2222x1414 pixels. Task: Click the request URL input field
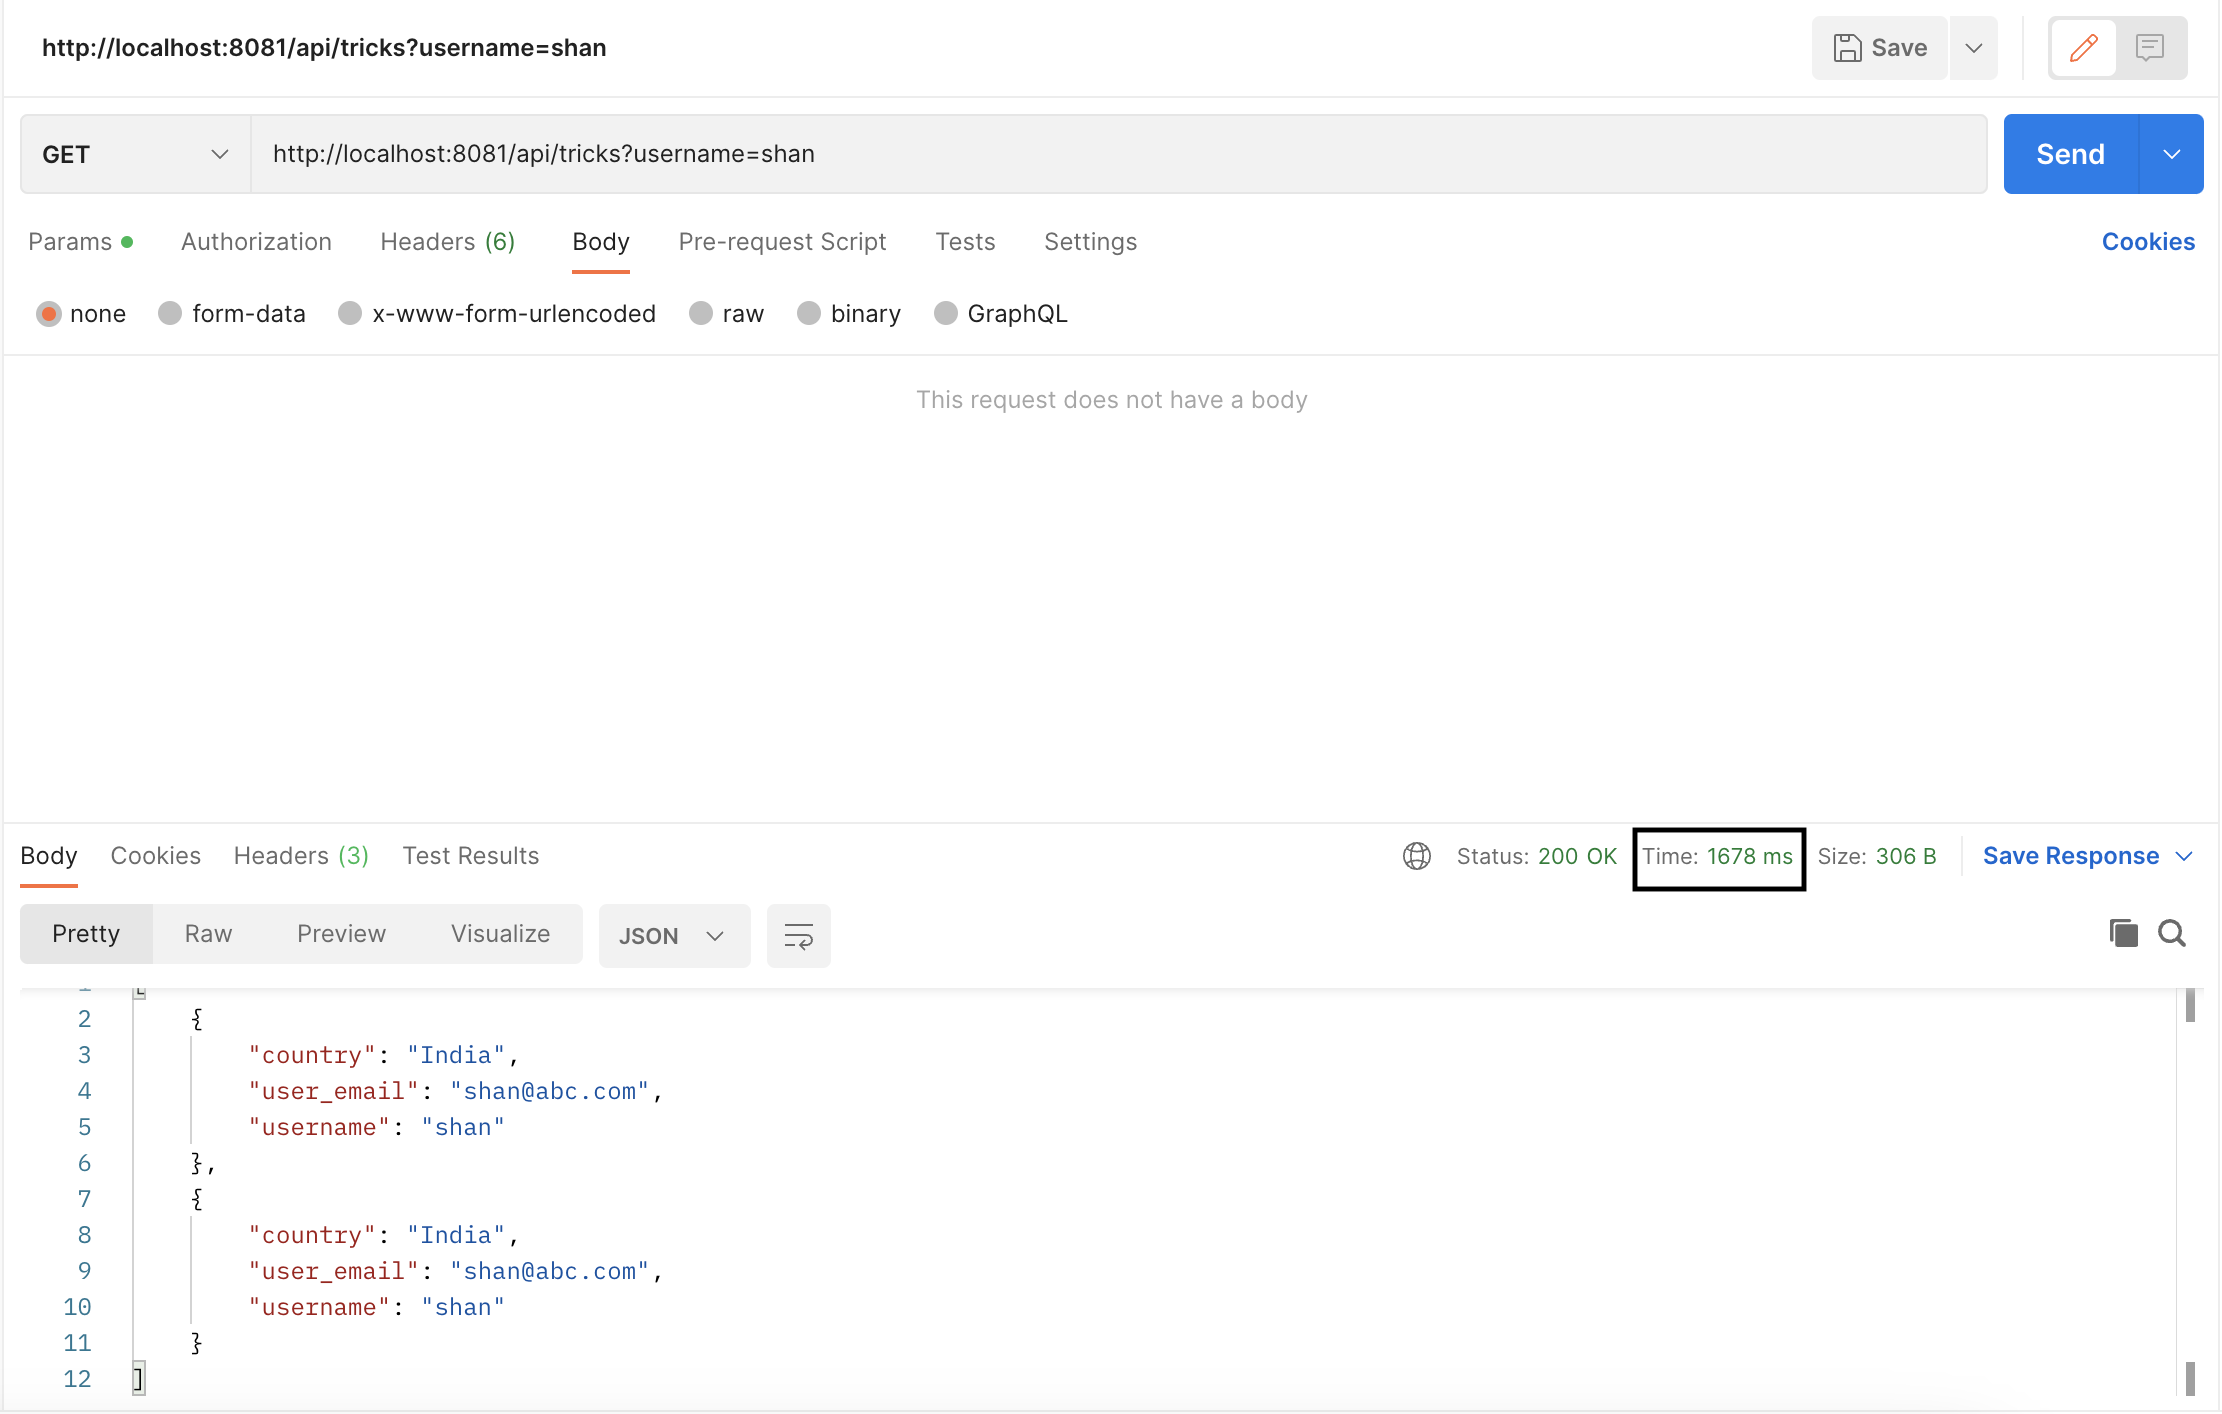click(1117, 154)
